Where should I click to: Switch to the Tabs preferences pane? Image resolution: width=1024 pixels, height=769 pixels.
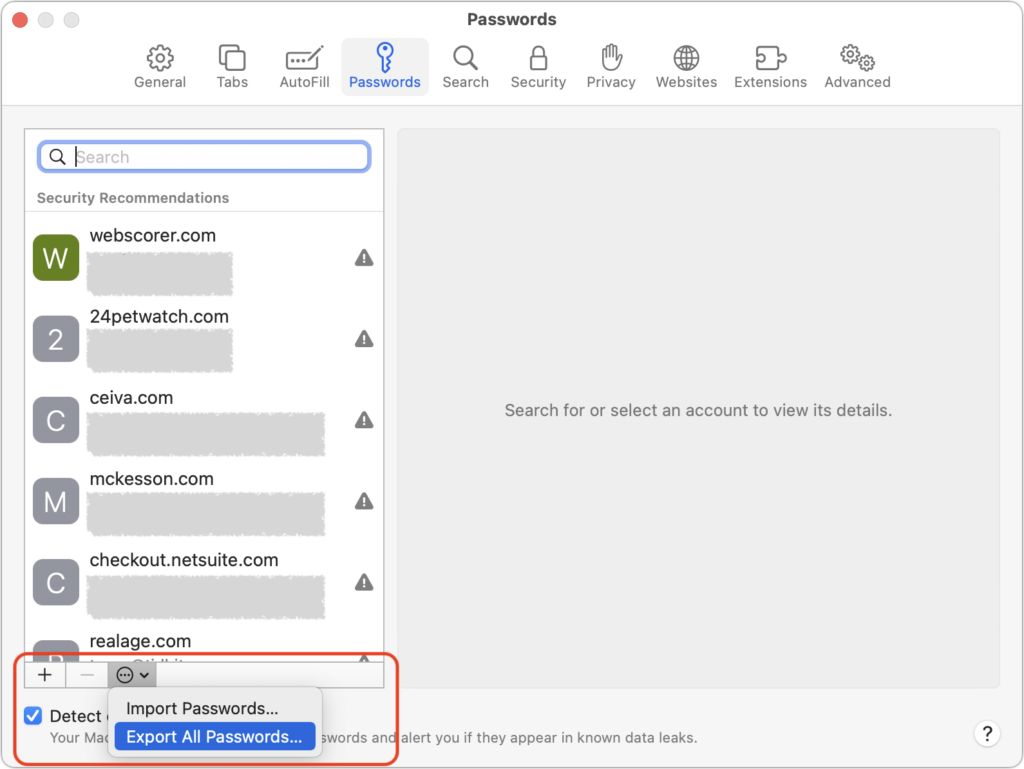[232, 67]
